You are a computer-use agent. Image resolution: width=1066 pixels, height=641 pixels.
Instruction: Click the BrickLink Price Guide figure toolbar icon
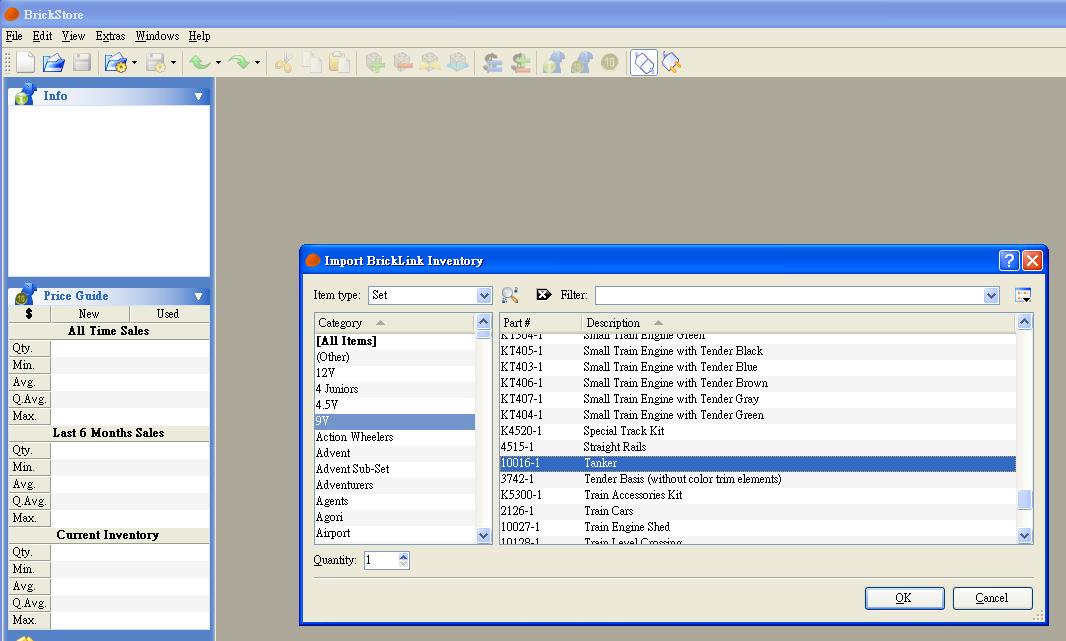point(582,63)
